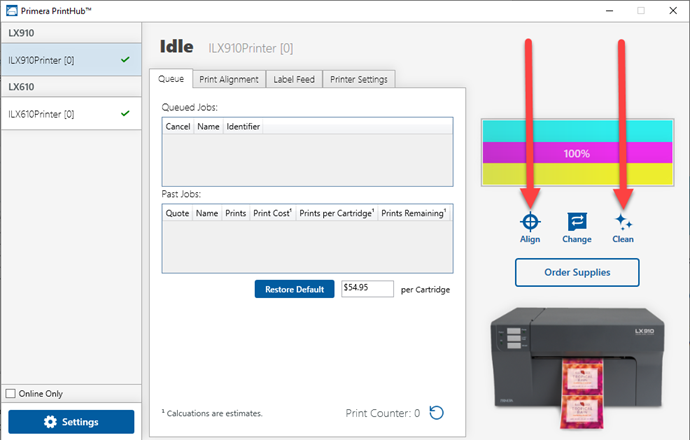Open the Print Alignment tab
690x440 pixels.
[229, 79]
